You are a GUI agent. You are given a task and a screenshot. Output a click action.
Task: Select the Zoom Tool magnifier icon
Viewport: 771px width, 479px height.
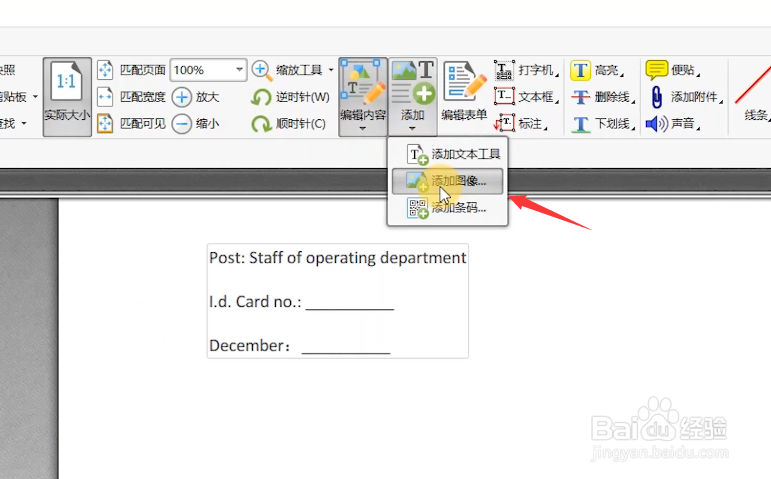point(262,70)
